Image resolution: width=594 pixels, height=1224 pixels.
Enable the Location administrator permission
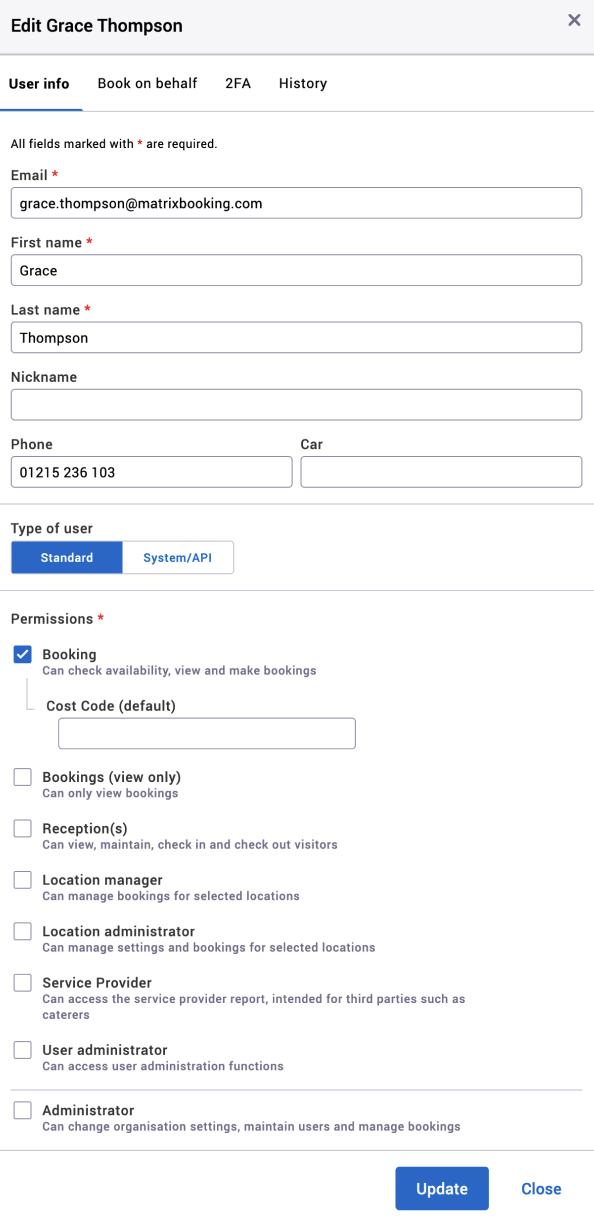pos(22,931)
